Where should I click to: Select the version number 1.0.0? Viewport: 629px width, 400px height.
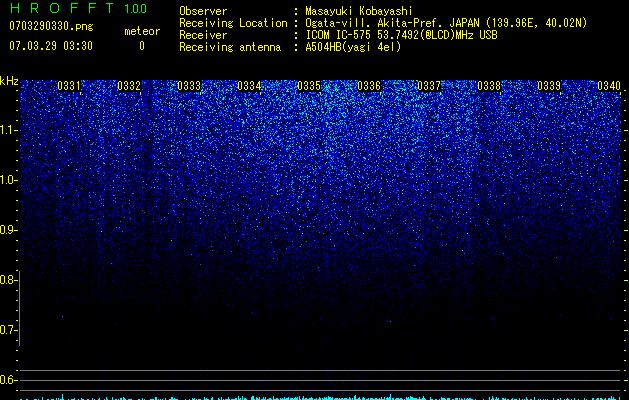pos(135,8)
